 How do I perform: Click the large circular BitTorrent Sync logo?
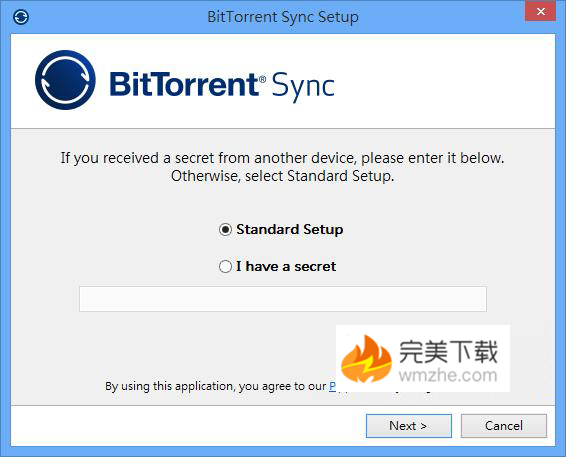[65, 80]
